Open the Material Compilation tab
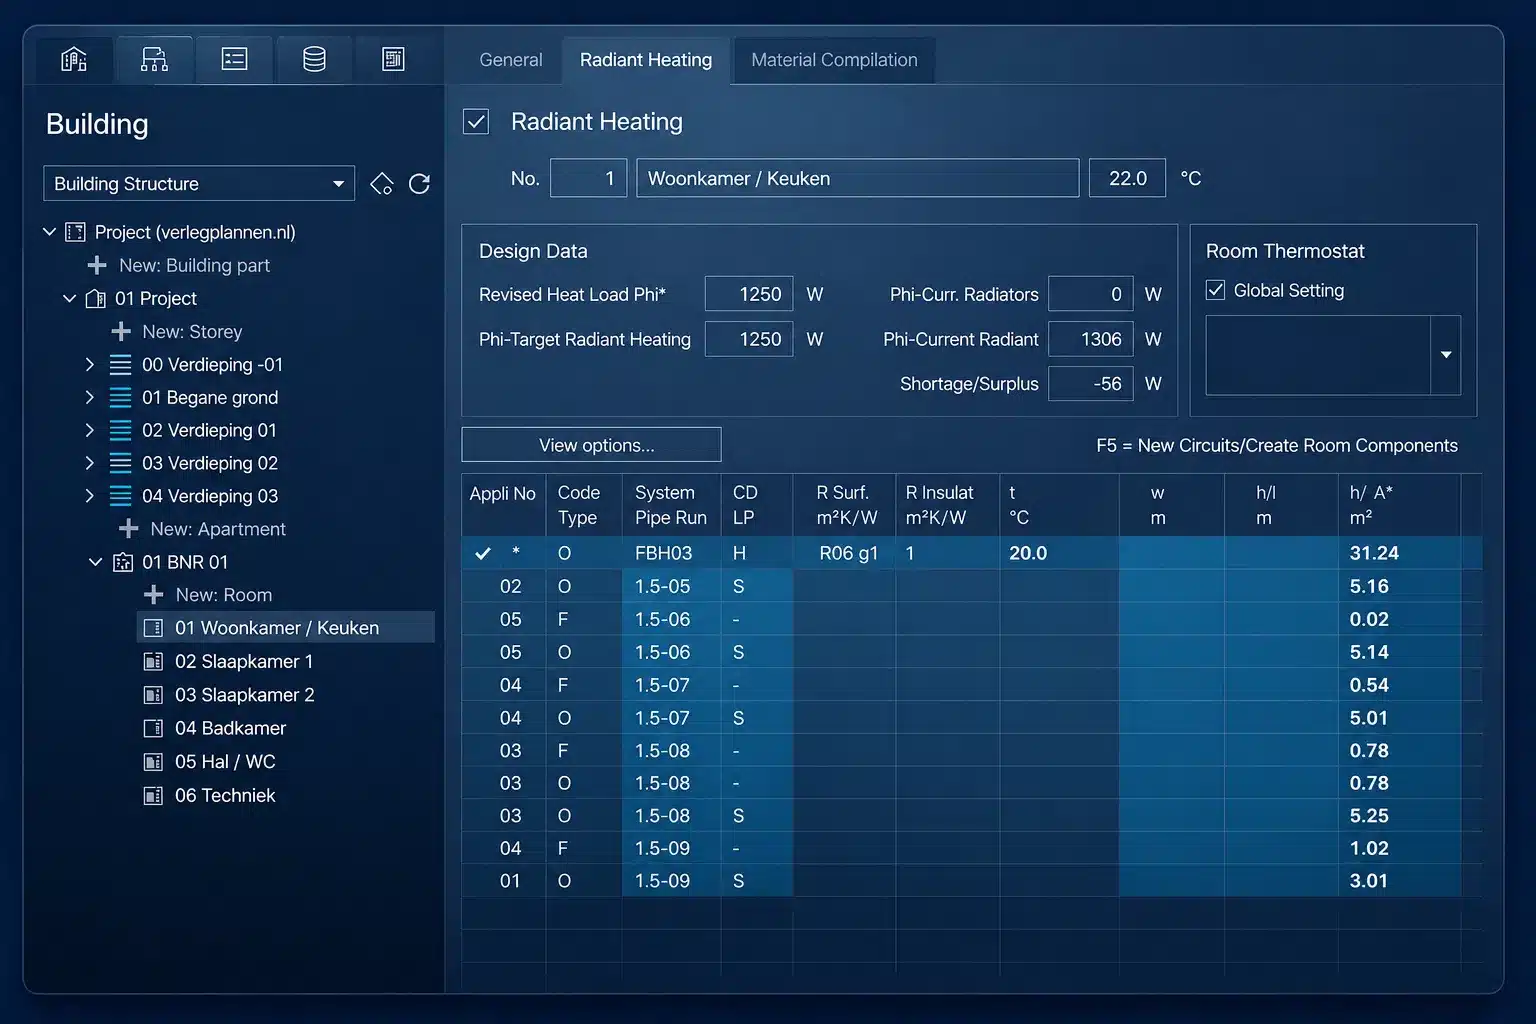 point(834,60)
